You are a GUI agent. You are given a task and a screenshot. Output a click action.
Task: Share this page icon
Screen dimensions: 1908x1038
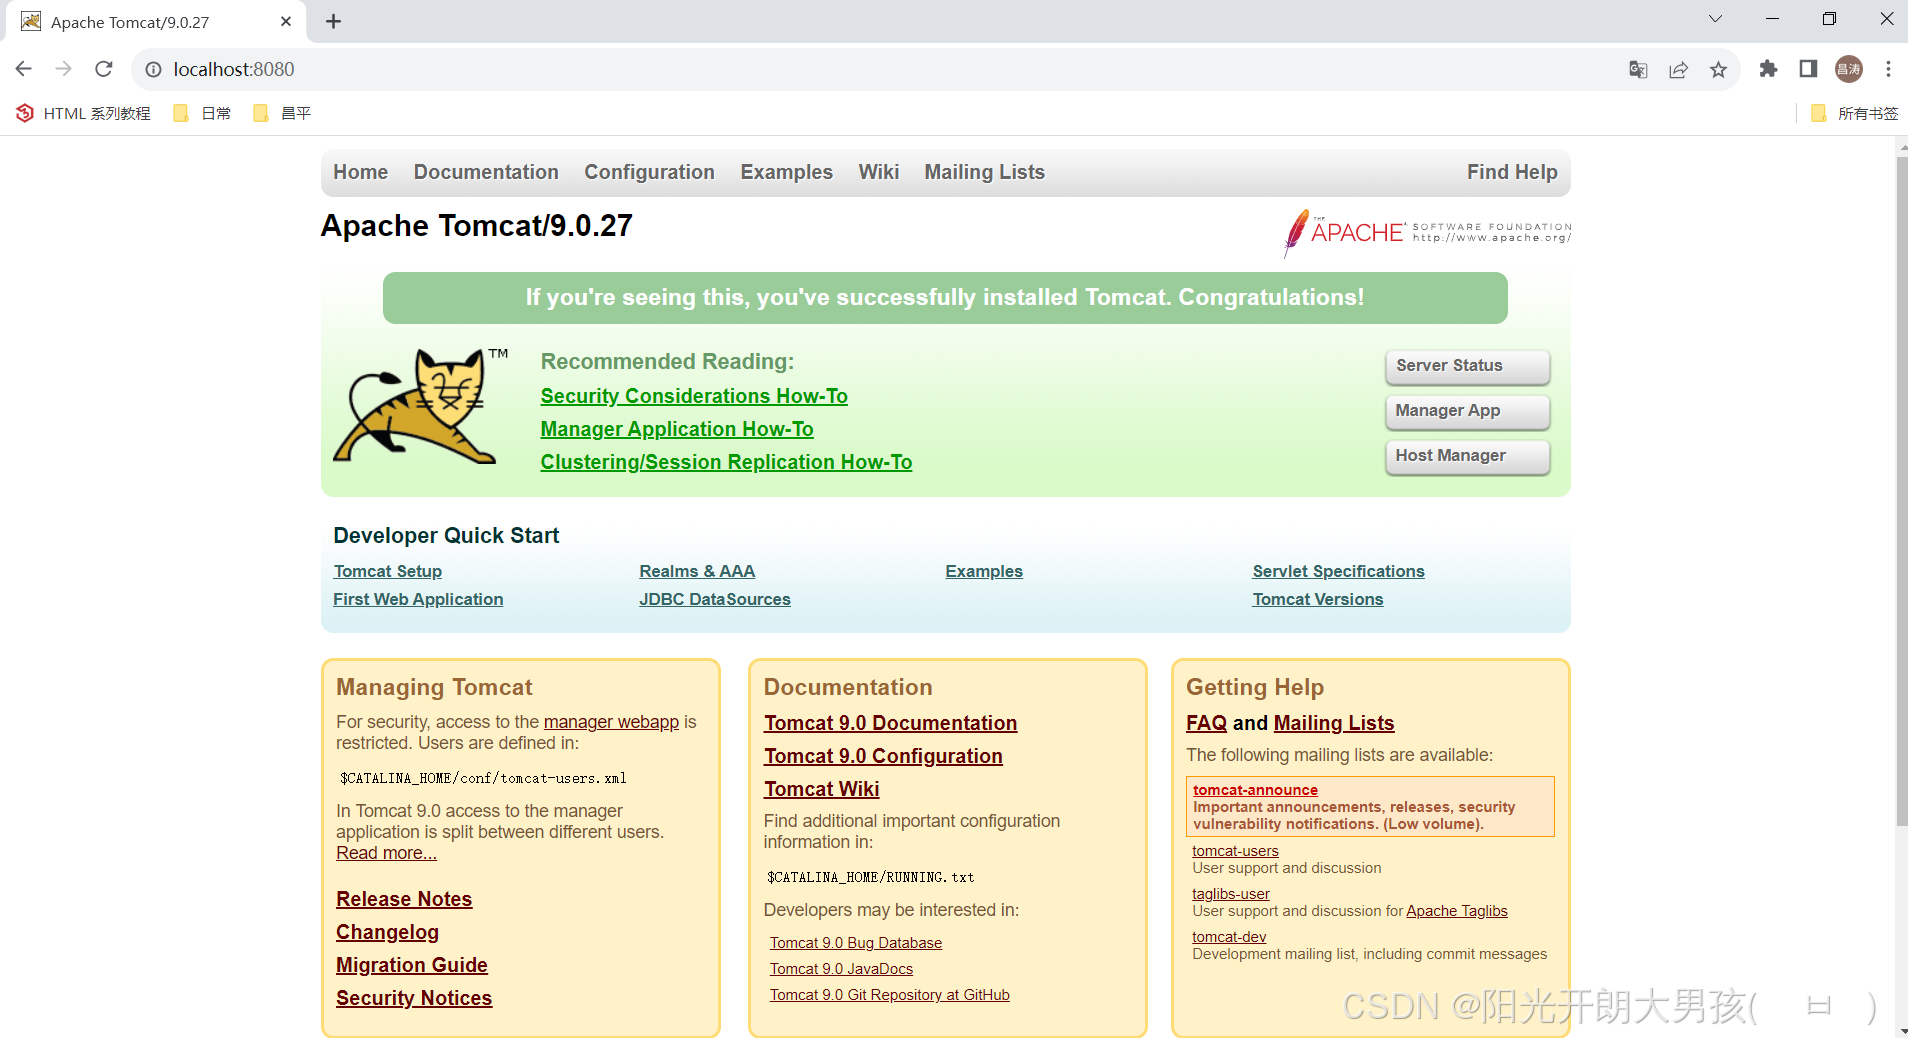click(1678, 69)
